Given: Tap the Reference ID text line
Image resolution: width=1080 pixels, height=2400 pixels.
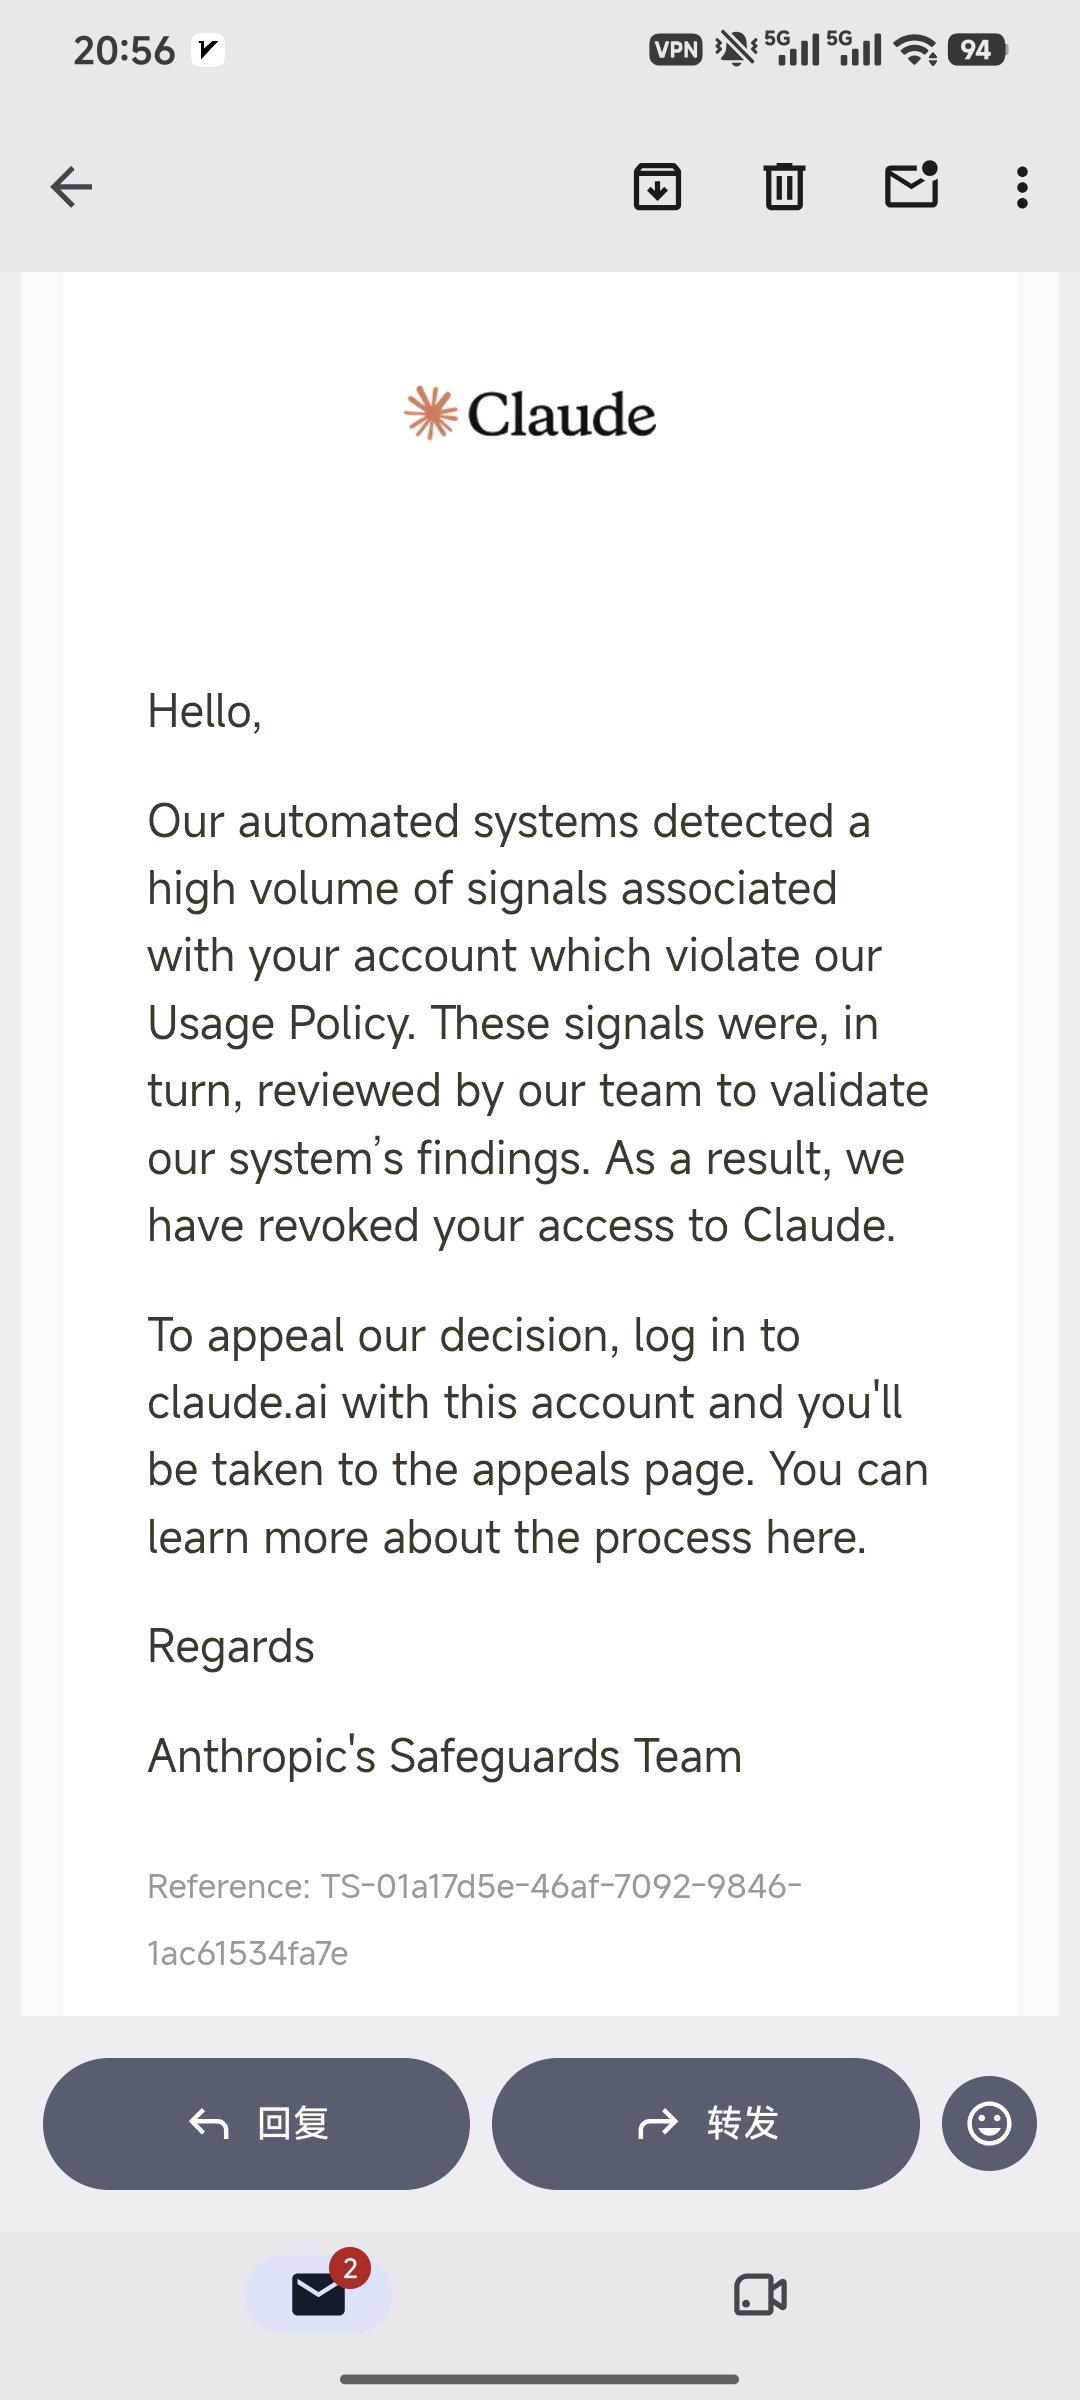Looking at the screenshot, I should [x=475, y=1919].
